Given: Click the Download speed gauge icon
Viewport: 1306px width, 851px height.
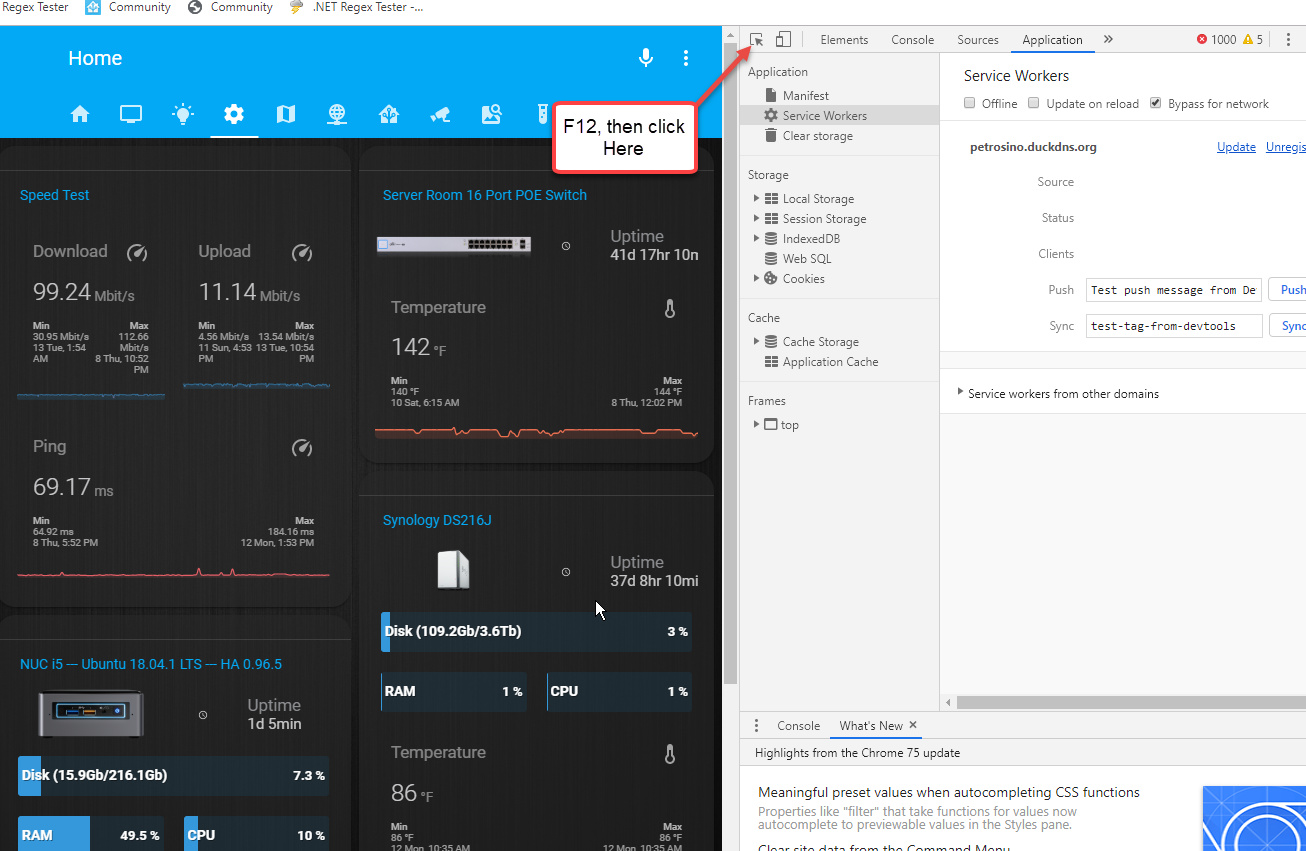Looking at the screenshot, I should (x=137, y=253).
